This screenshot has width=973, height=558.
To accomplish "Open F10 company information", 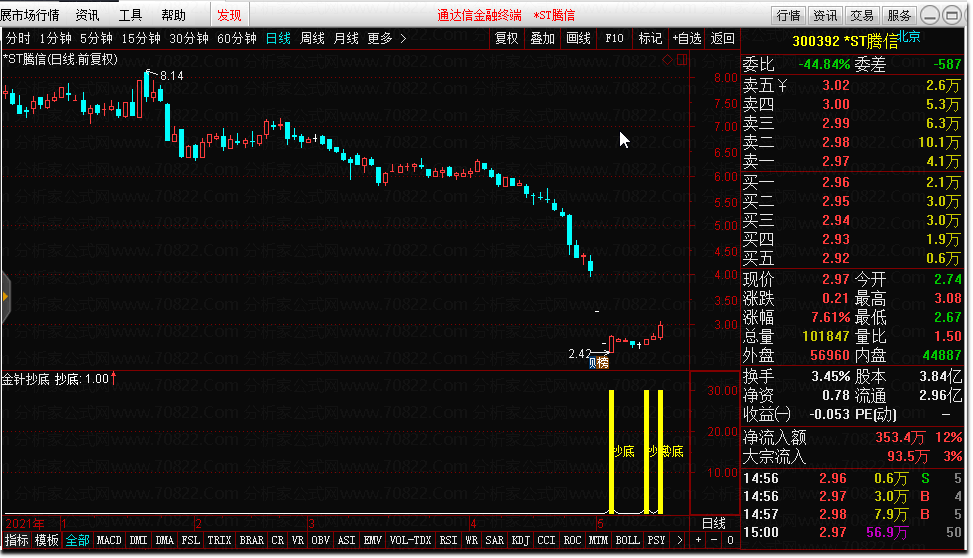I will pos(614,38).
